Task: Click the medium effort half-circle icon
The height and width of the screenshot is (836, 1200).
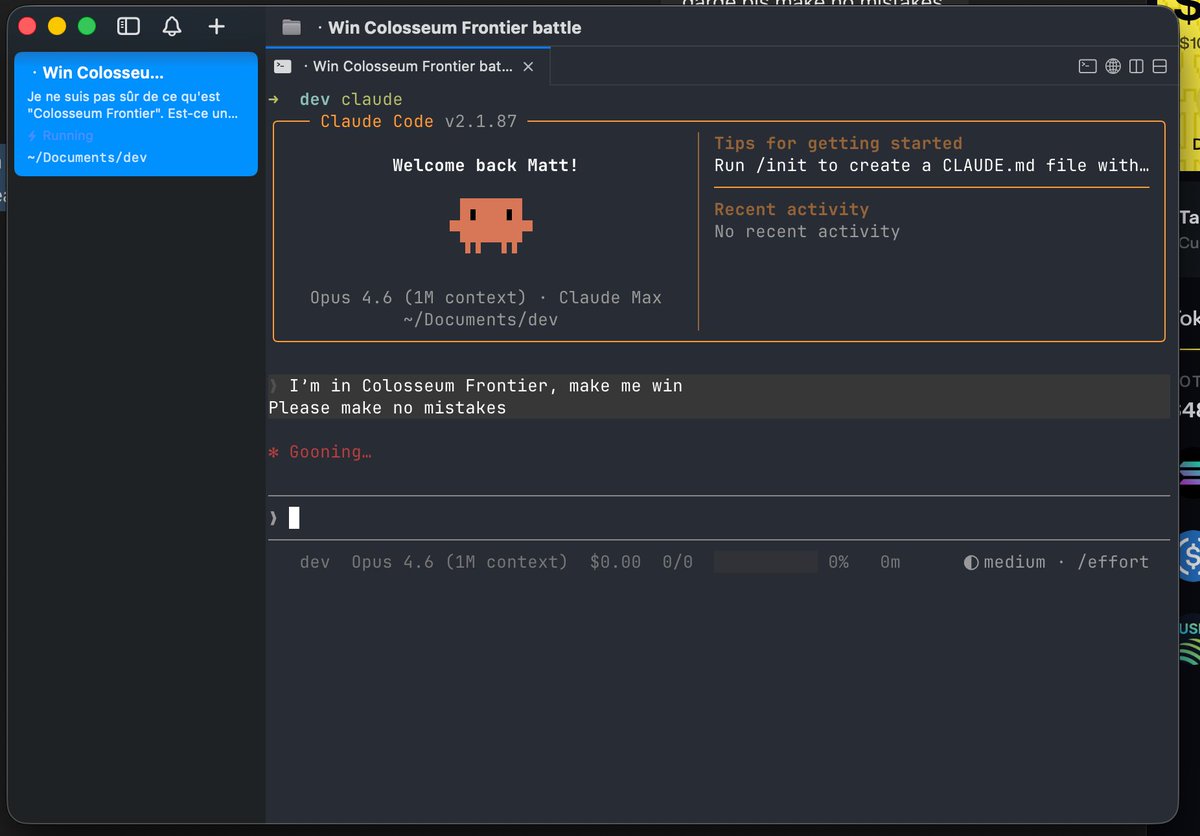Action: pos(971,562)
